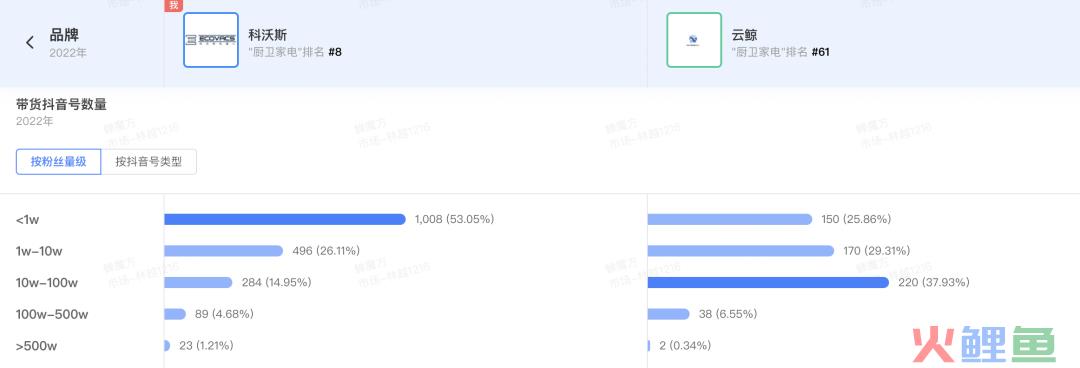The width and height of the screenshot is (1080, 368).
Task: Switch to 按粉丝量级 tab
Action: [59, 162]
